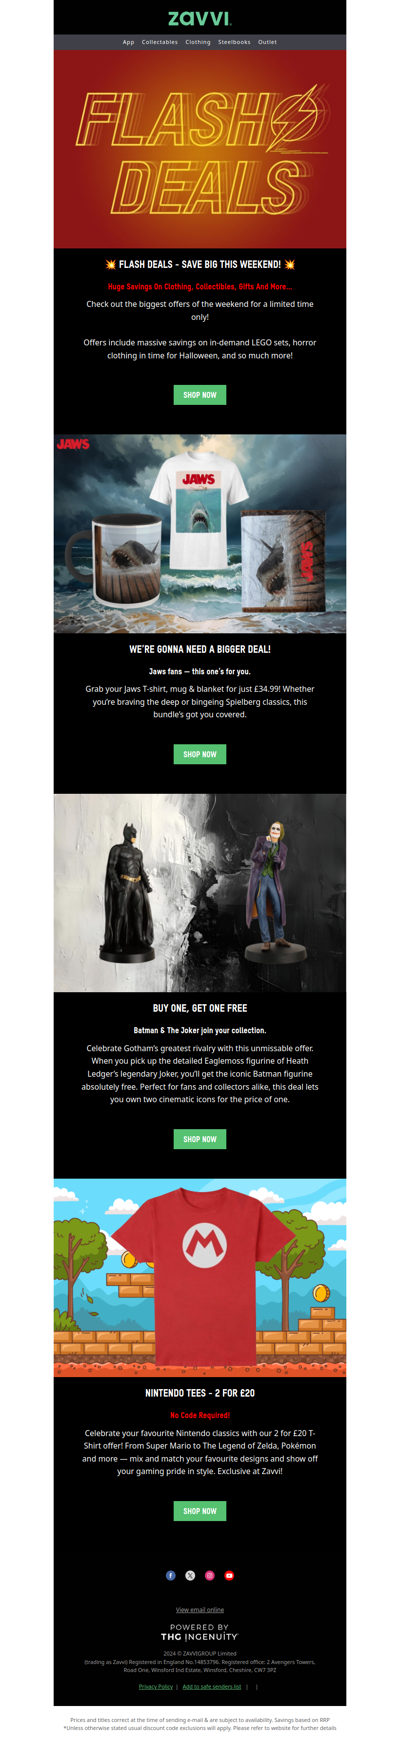This screenshot has width=400, height=1748.
Task: Click Shop Now under Nintendo Tees offer
Action: (x=200, y=1511)
